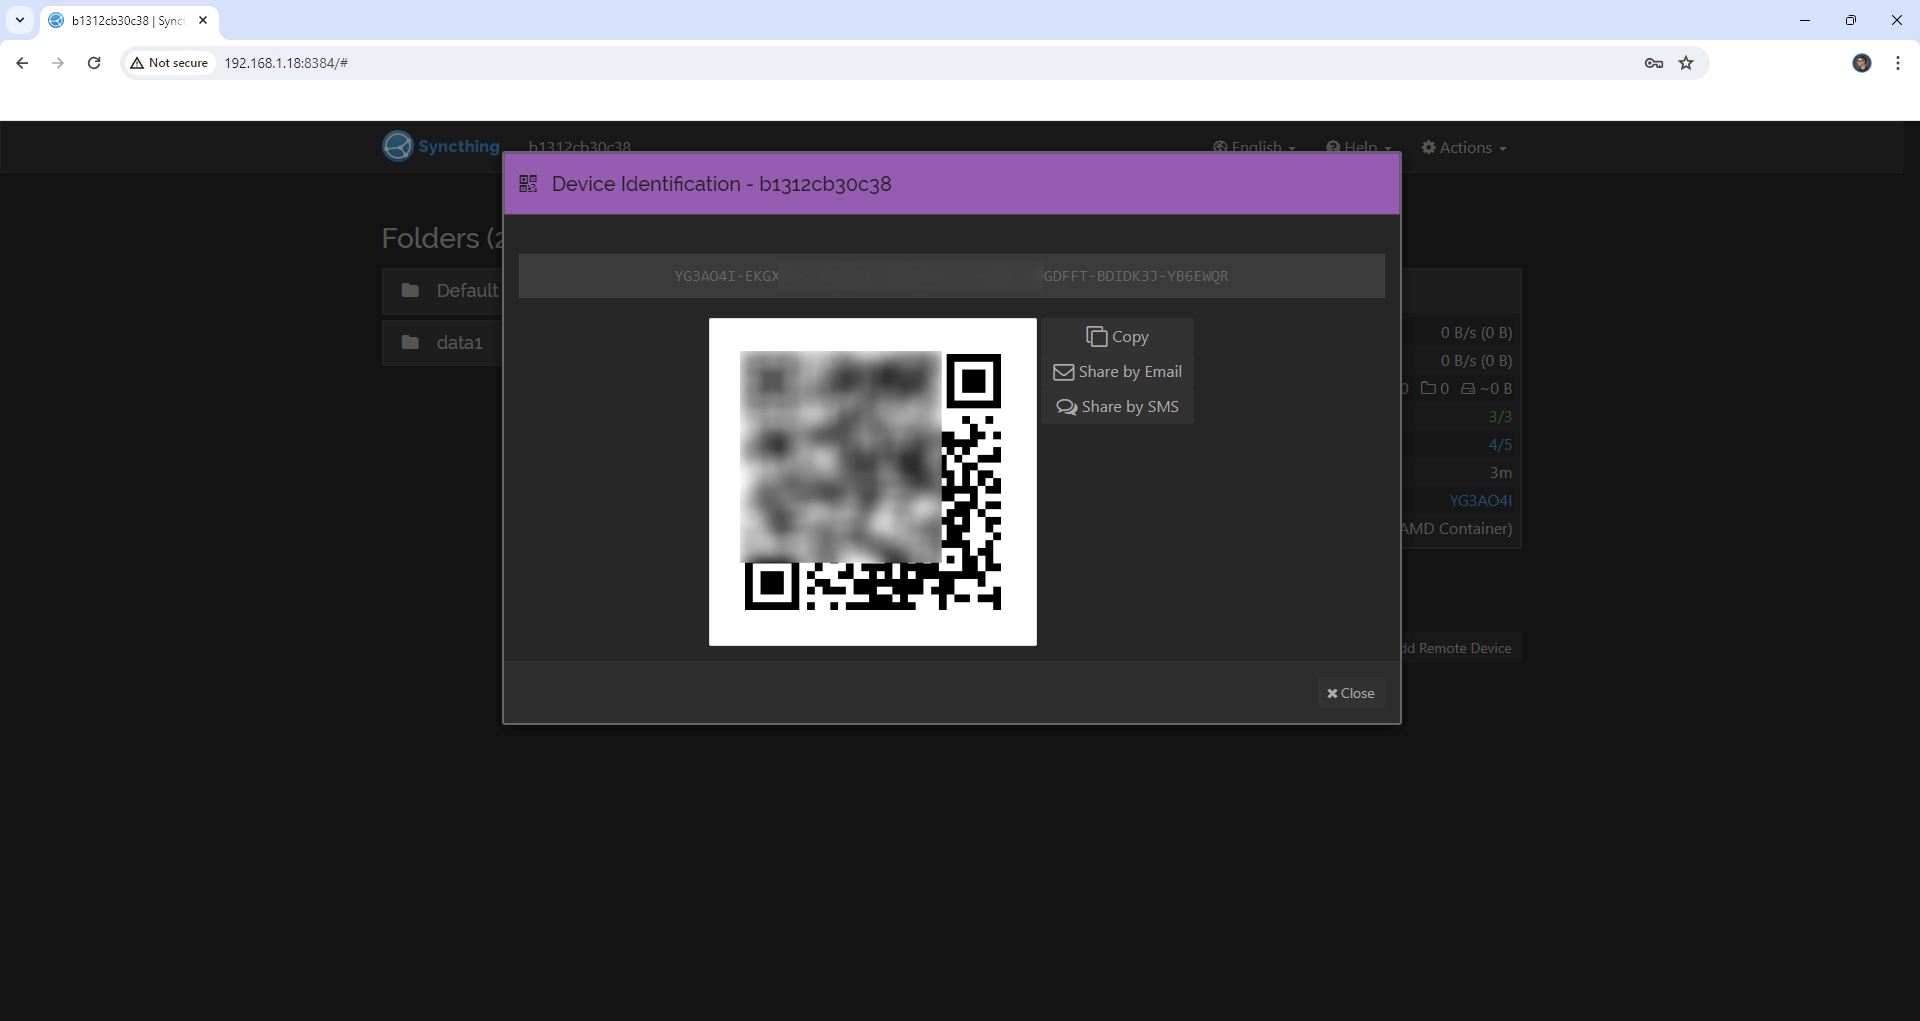This screenshot has height=1021, width=1920.
Task: Click the envelope icon on Share by Email
Action: point(1064,372)
